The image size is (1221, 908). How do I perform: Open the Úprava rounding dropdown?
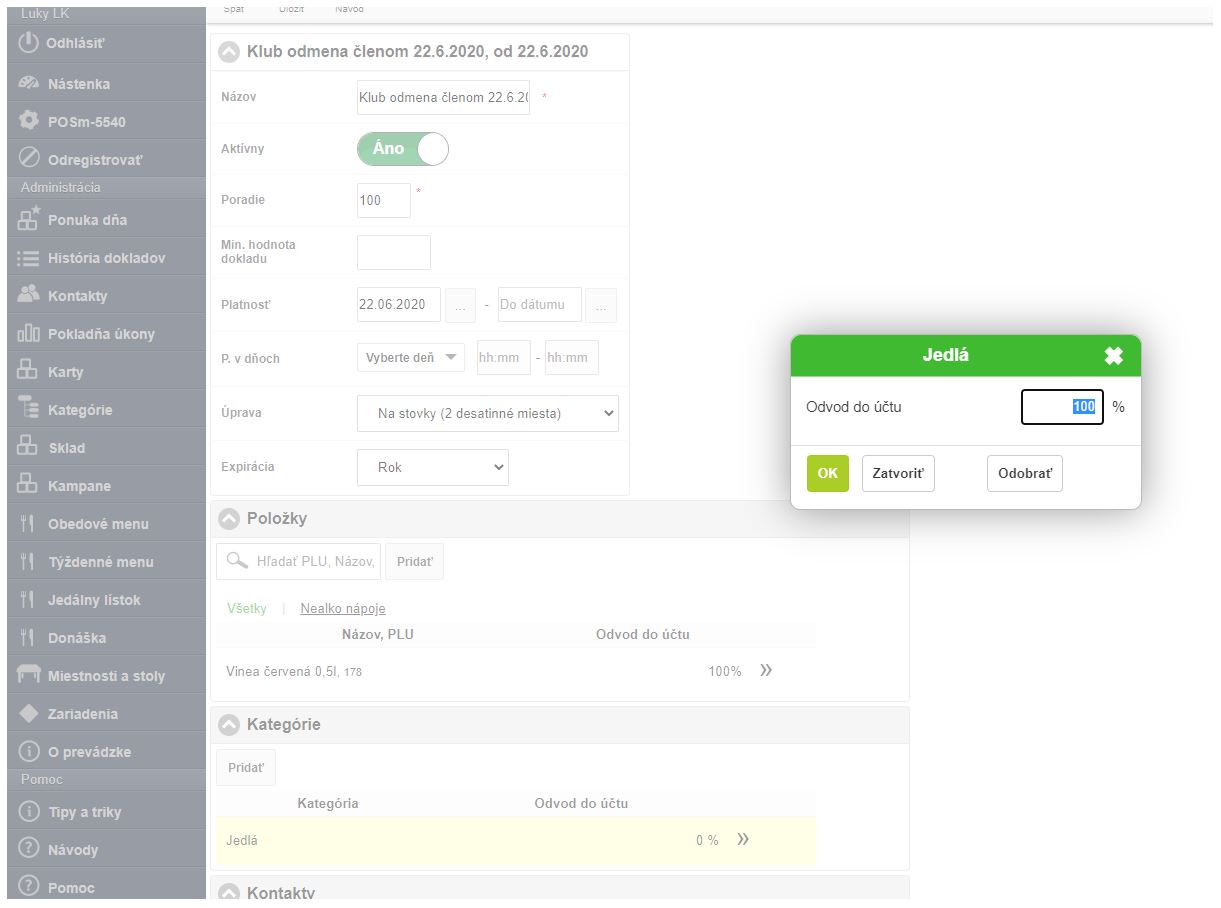[x=487, y=413]
